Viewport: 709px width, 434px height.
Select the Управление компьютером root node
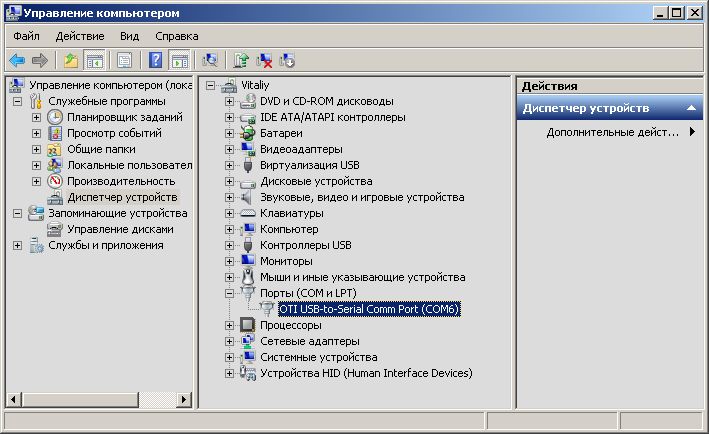tap(111, 85)
